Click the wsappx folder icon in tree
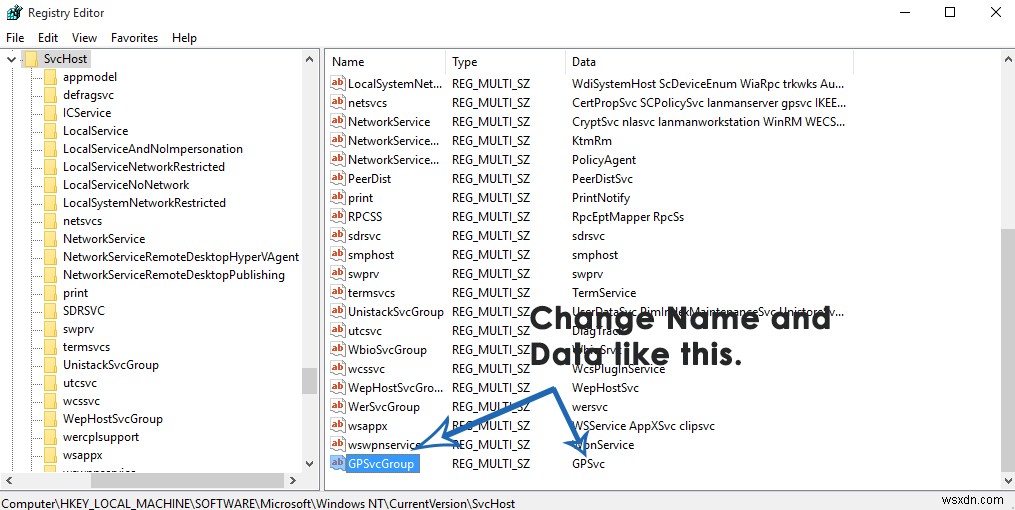 click(50, 455)
